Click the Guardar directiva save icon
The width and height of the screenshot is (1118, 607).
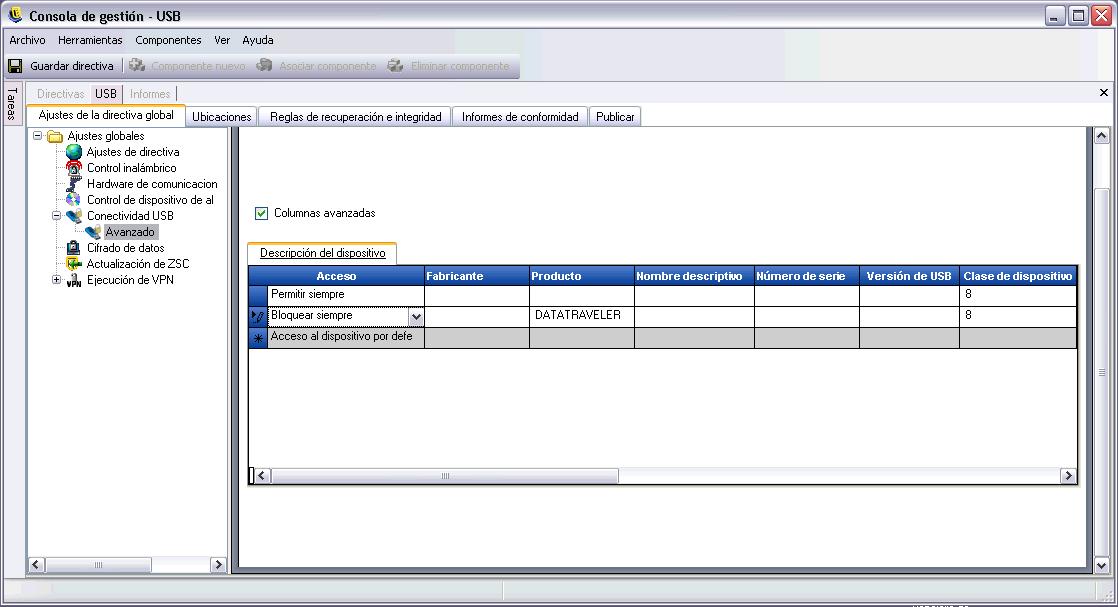coord(15,66)
